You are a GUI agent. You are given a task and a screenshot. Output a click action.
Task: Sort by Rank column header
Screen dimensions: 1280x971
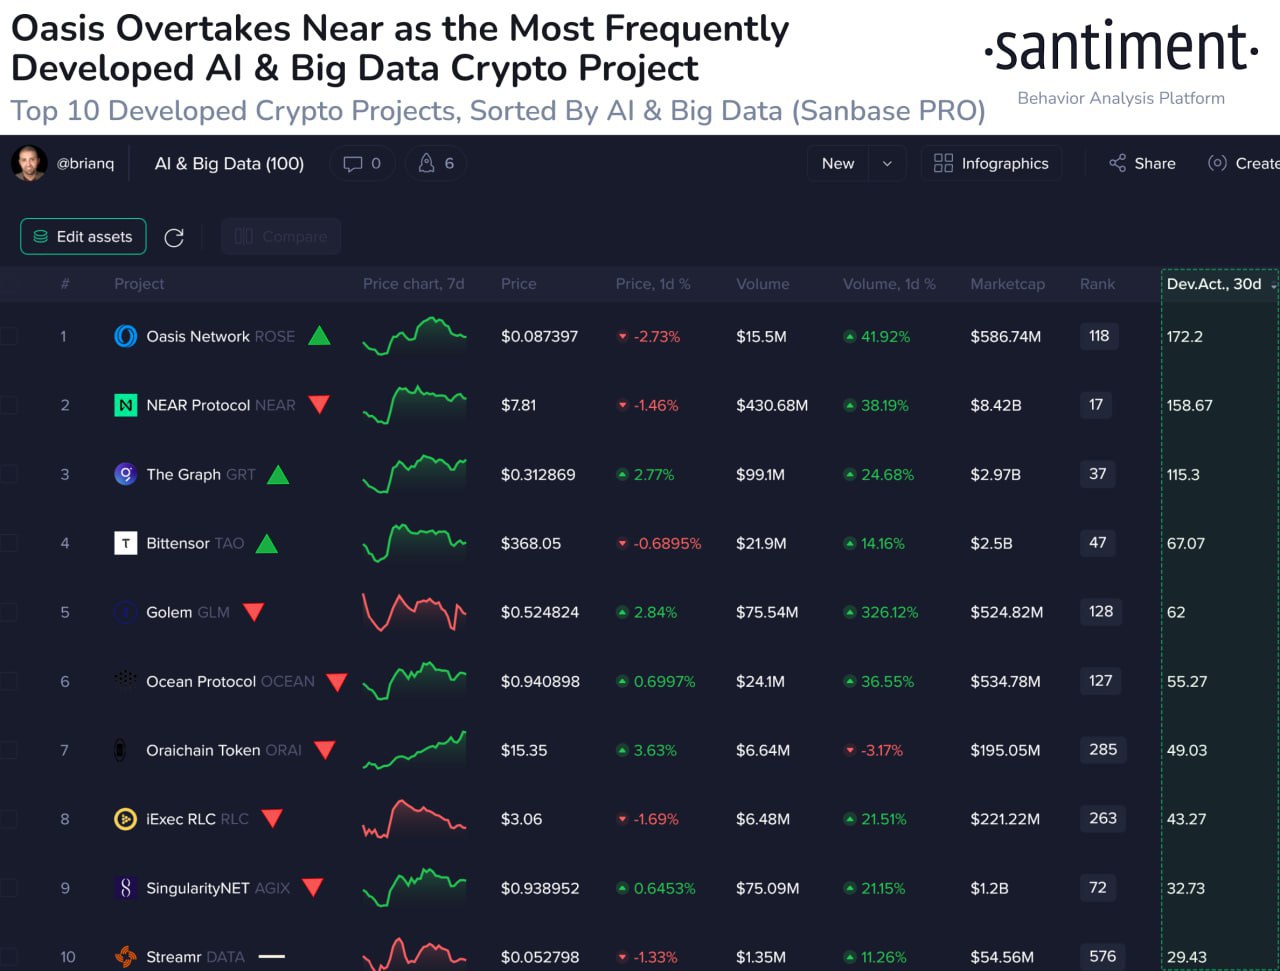(x=1097, y=284)
